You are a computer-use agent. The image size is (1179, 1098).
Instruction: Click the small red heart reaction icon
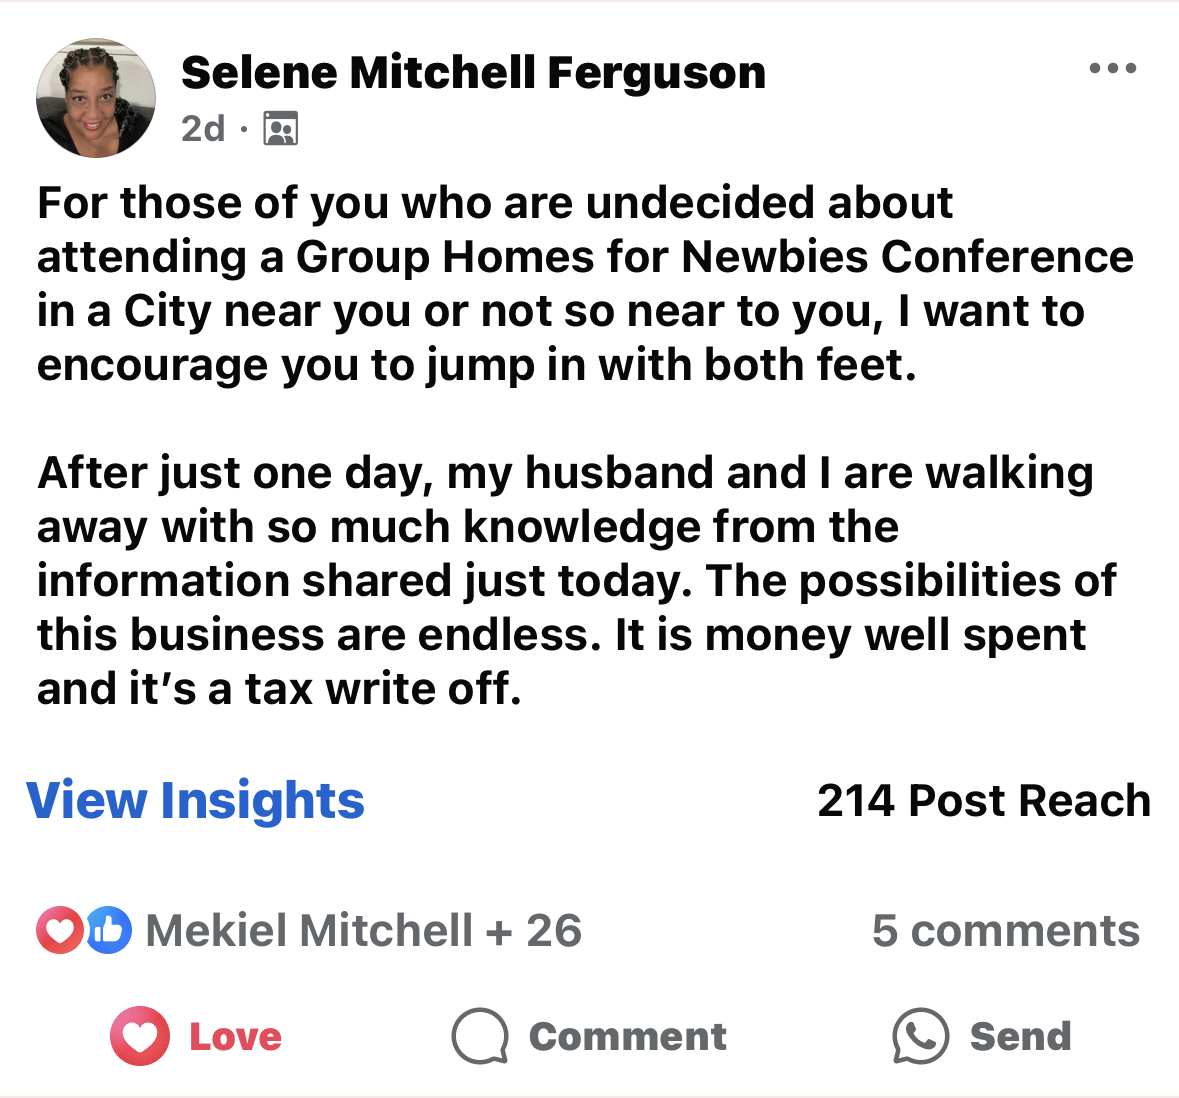click(x=59, y=931)
